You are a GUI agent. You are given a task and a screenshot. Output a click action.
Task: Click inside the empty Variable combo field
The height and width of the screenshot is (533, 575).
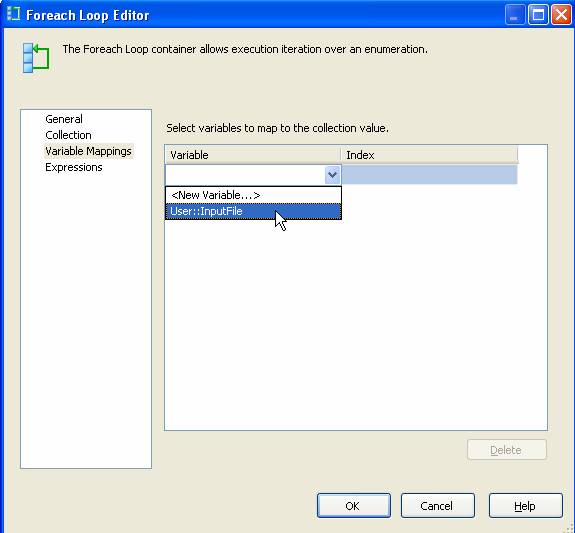[245, 175]
